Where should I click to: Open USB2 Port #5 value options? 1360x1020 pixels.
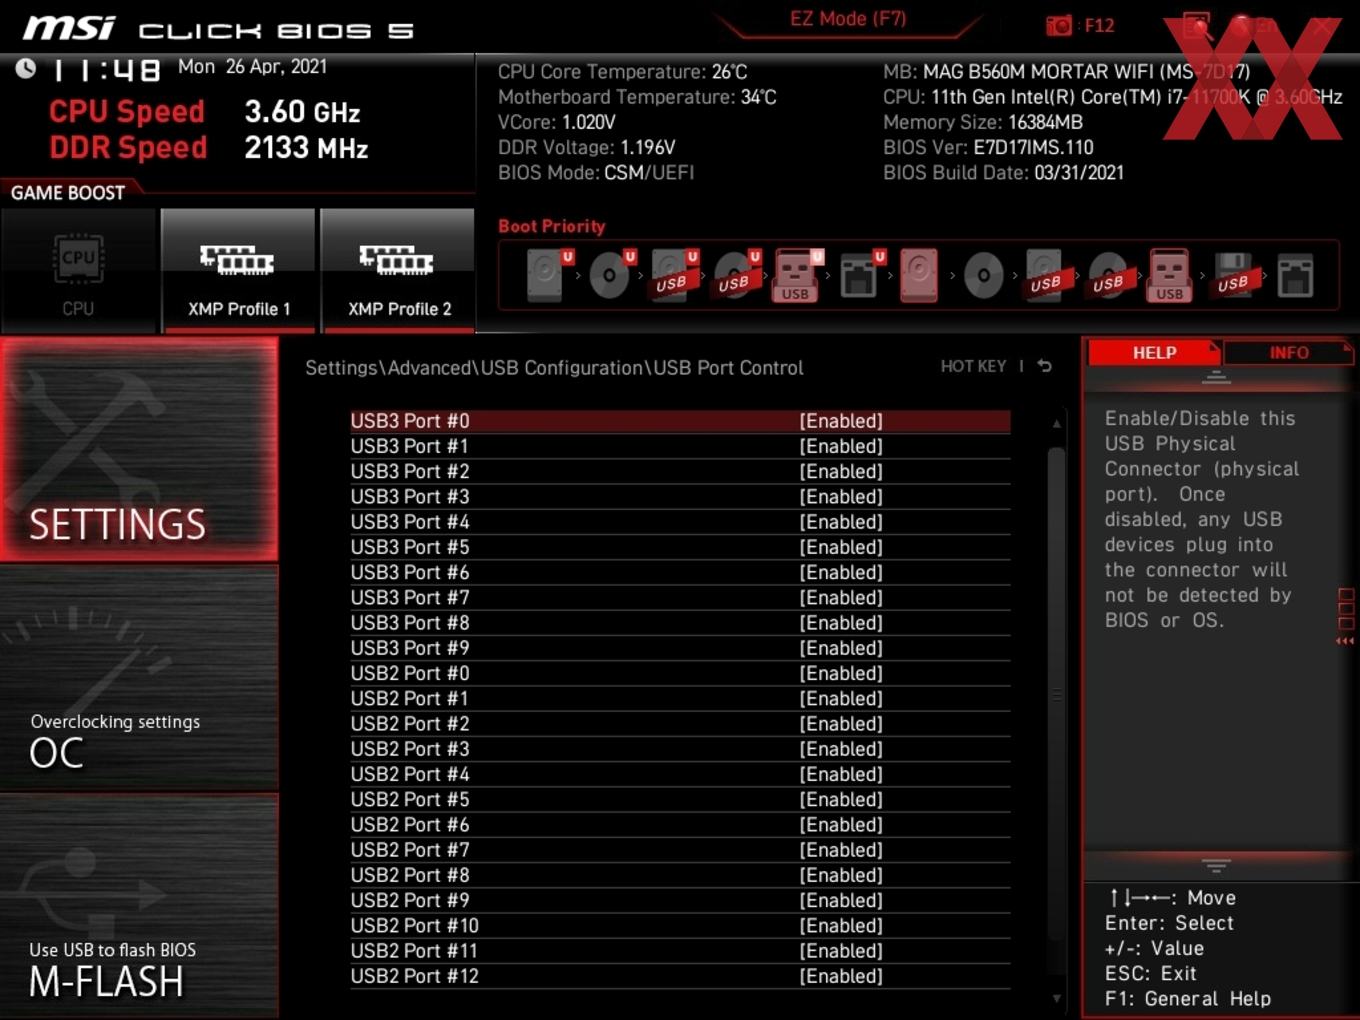(x=841, y=800)
